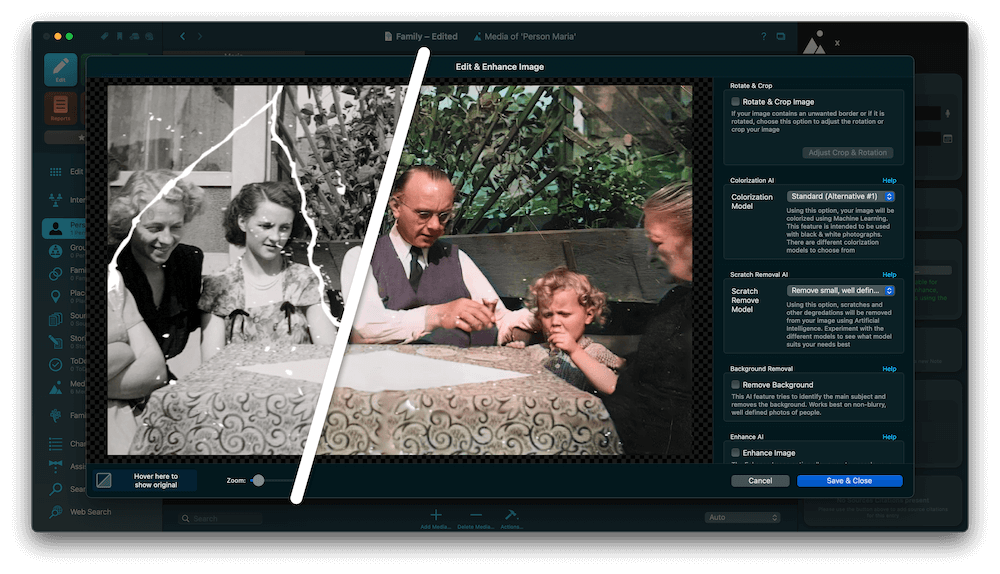The width and height of the screenshot is (1000, 574).
Task: Open the Auto dropdown below the dialog
Action: click(741, 517)
